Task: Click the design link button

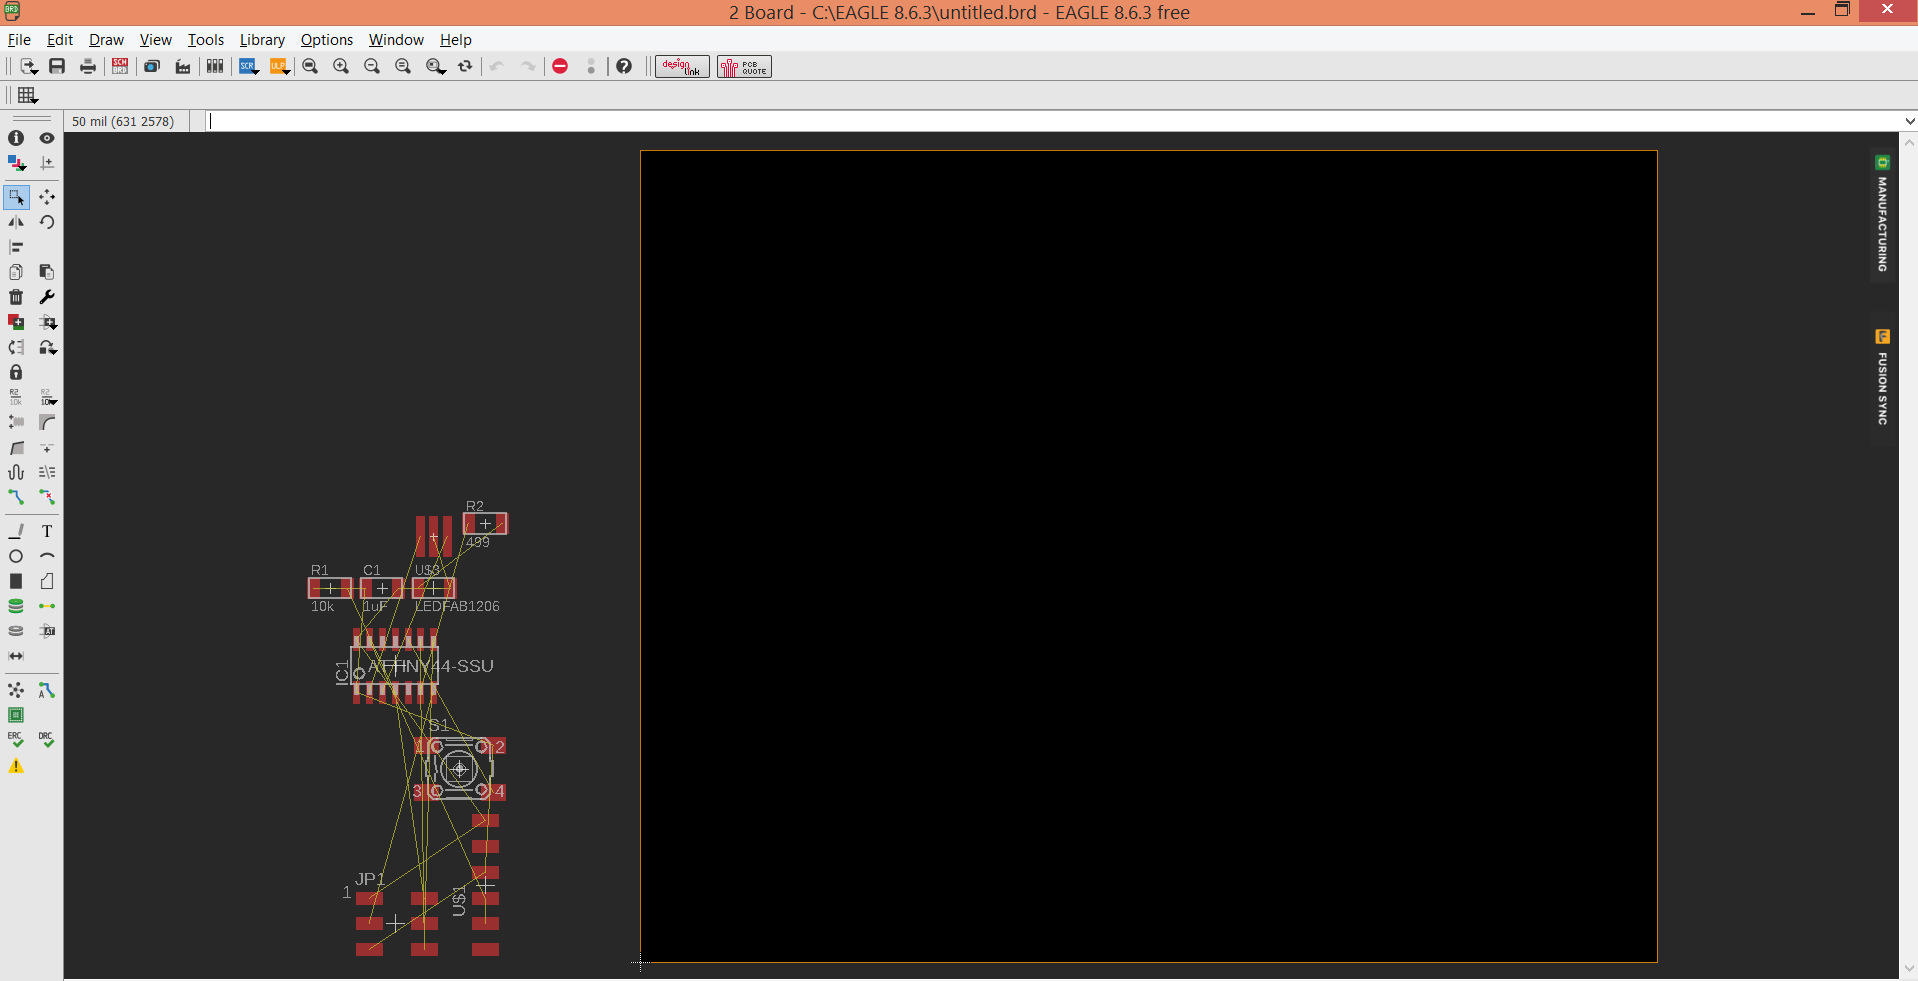Action: (x=682, y=66)
